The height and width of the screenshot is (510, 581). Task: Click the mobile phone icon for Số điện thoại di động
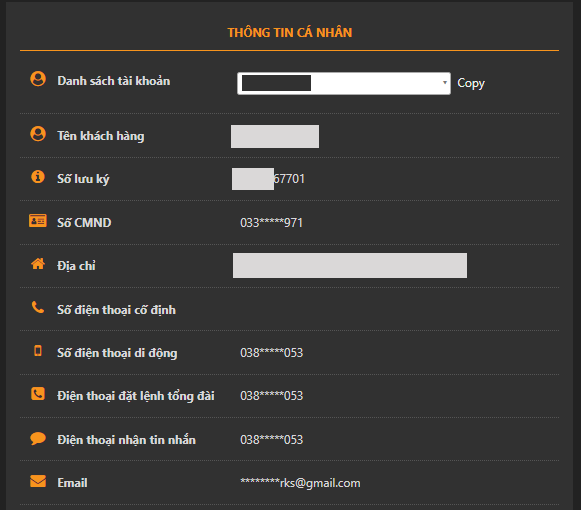click(x=38, y=351)
